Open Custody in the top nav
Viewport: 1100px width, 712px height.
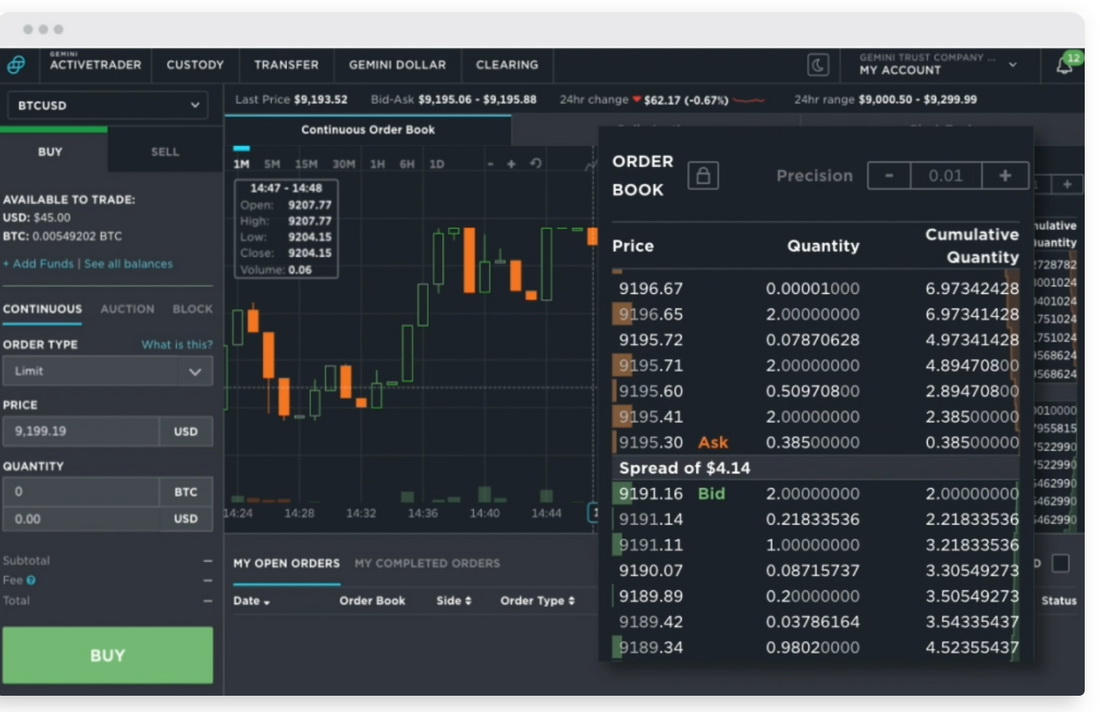(x=195, y=65)
